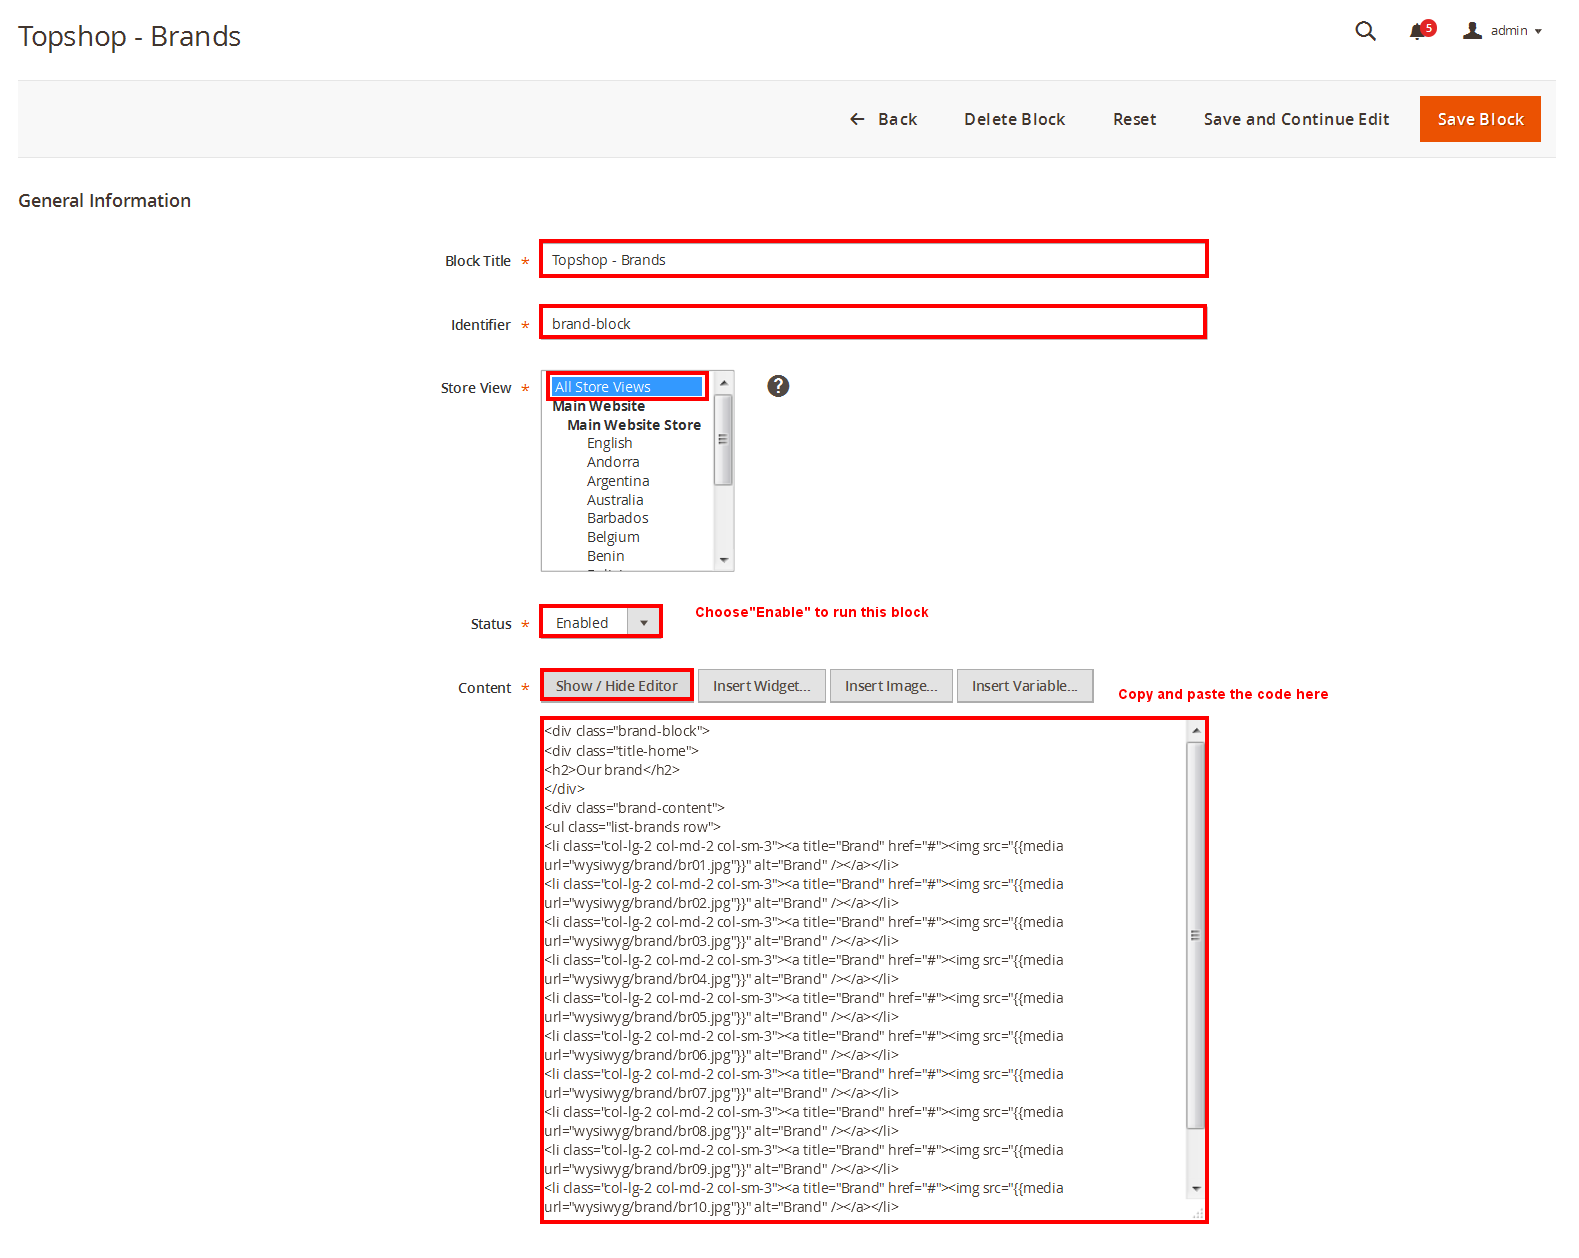
Task: Click Insert Image... button
Action: click(x=891, y=686)
